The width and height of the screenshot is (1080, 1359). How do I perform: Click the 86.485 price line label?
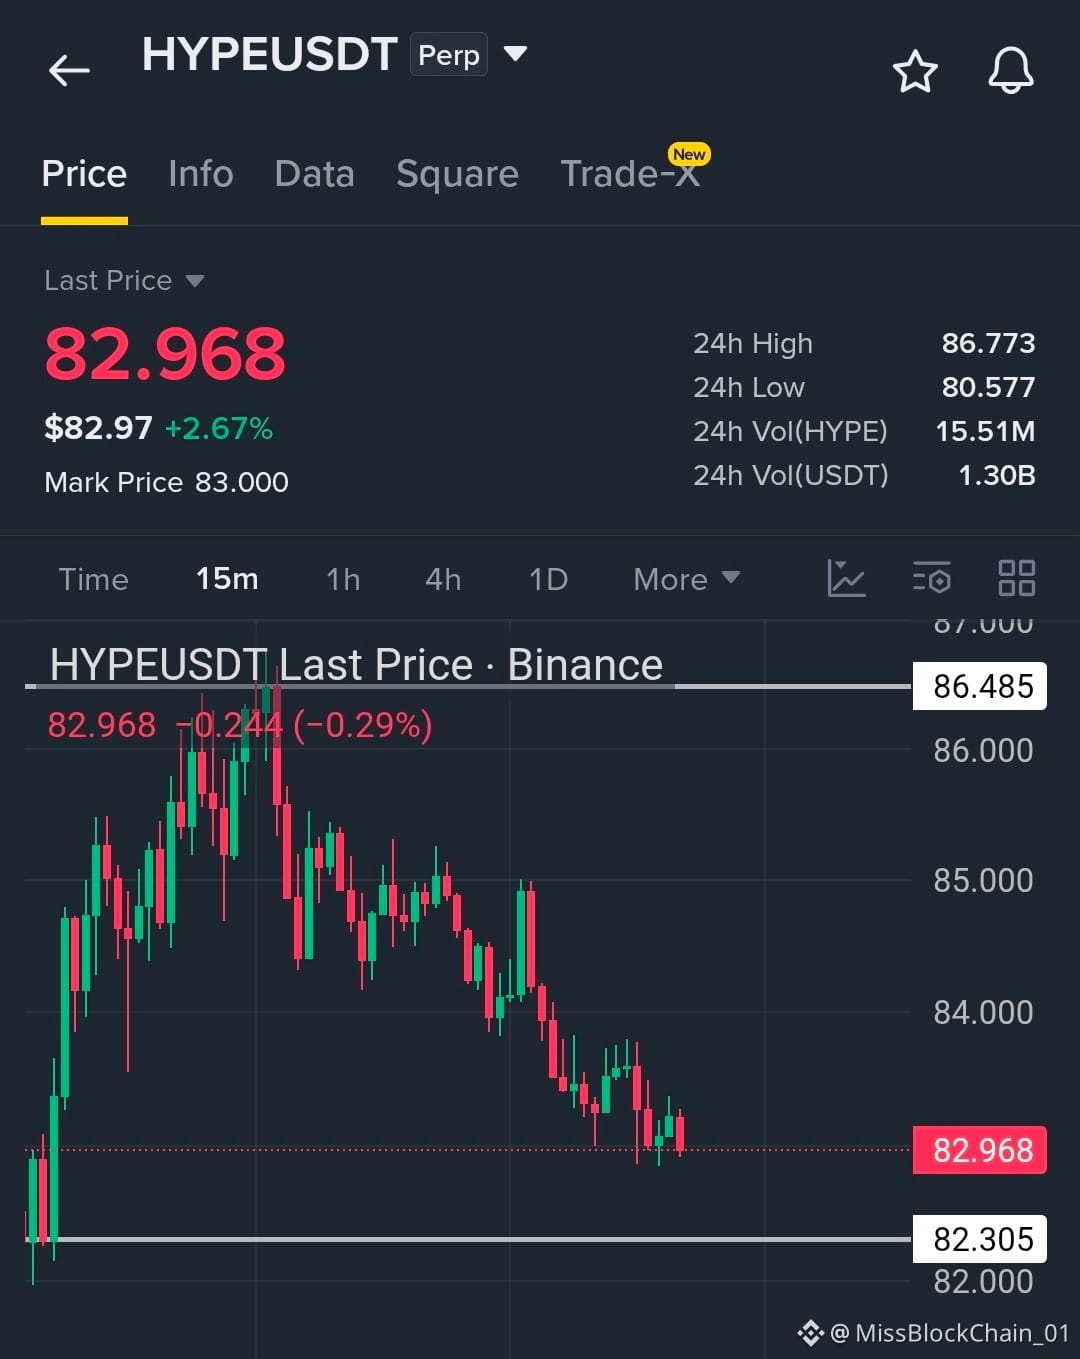[x=980, y=687]
